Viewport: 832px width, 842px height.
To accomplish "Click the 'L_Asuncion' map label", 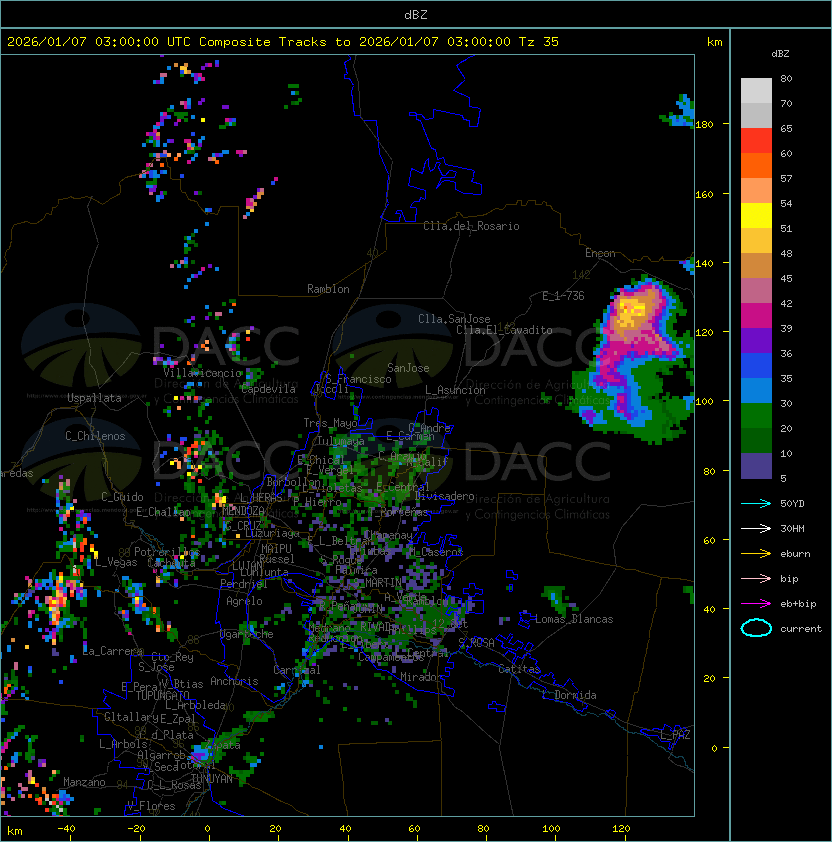I will [455, 390].
